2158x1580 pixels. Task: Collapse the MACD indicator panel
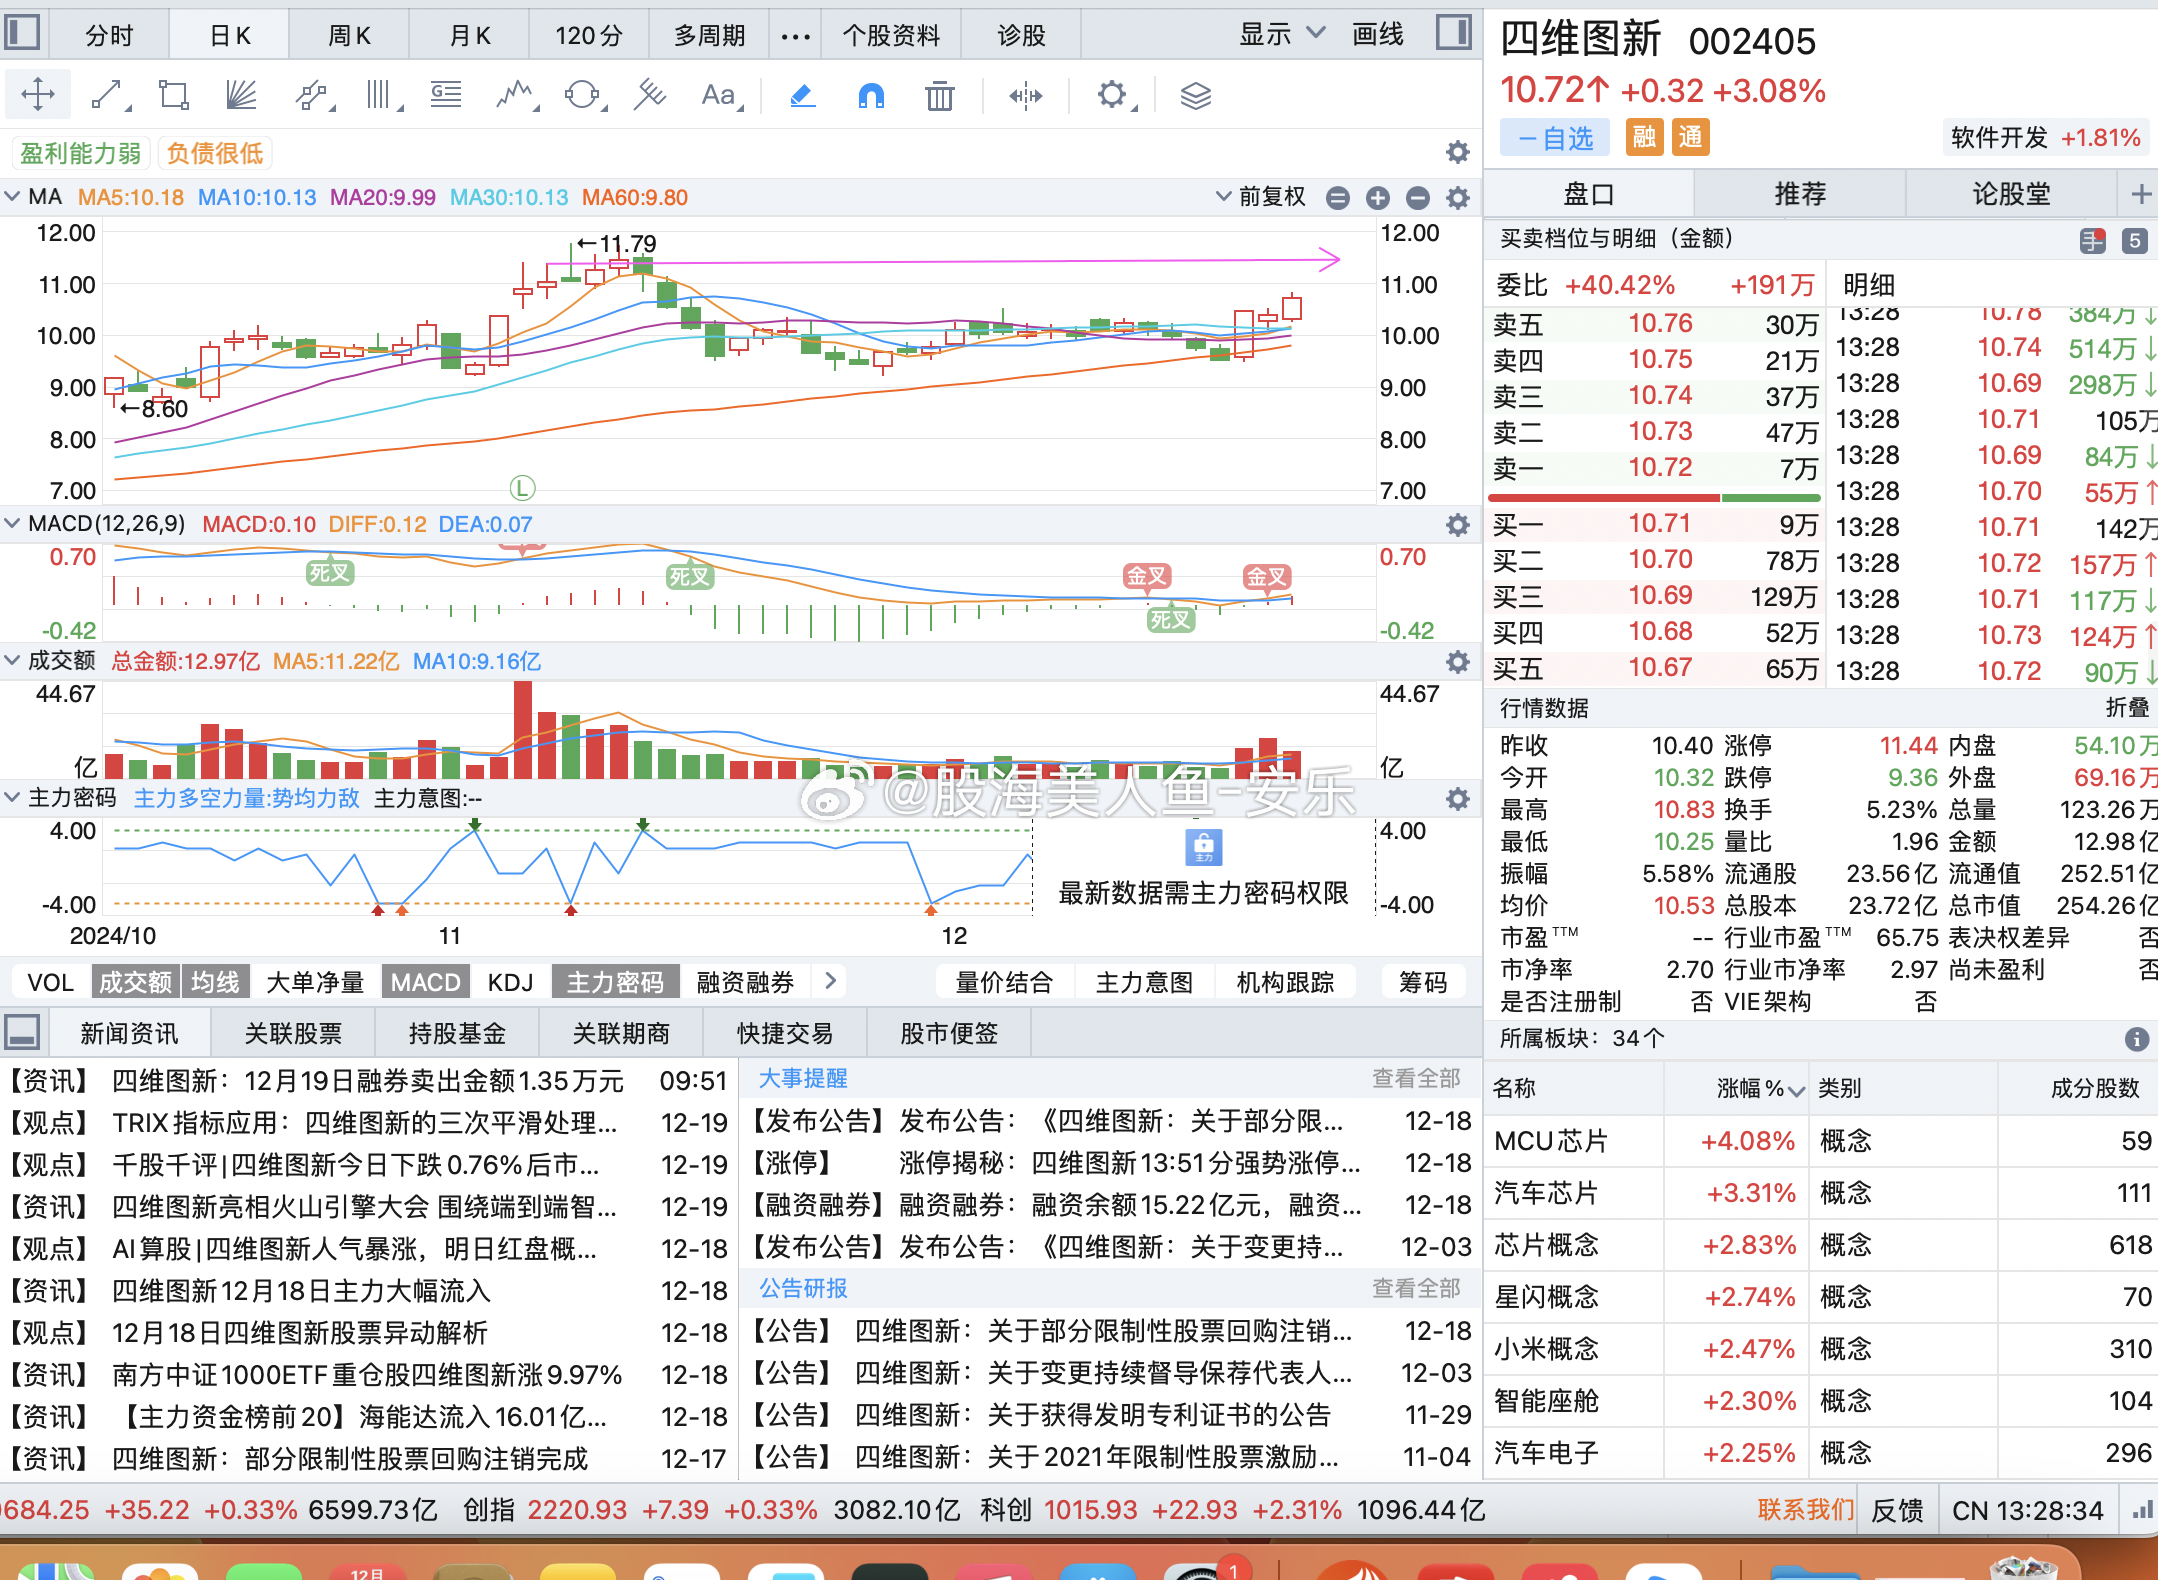click(13, 523)
